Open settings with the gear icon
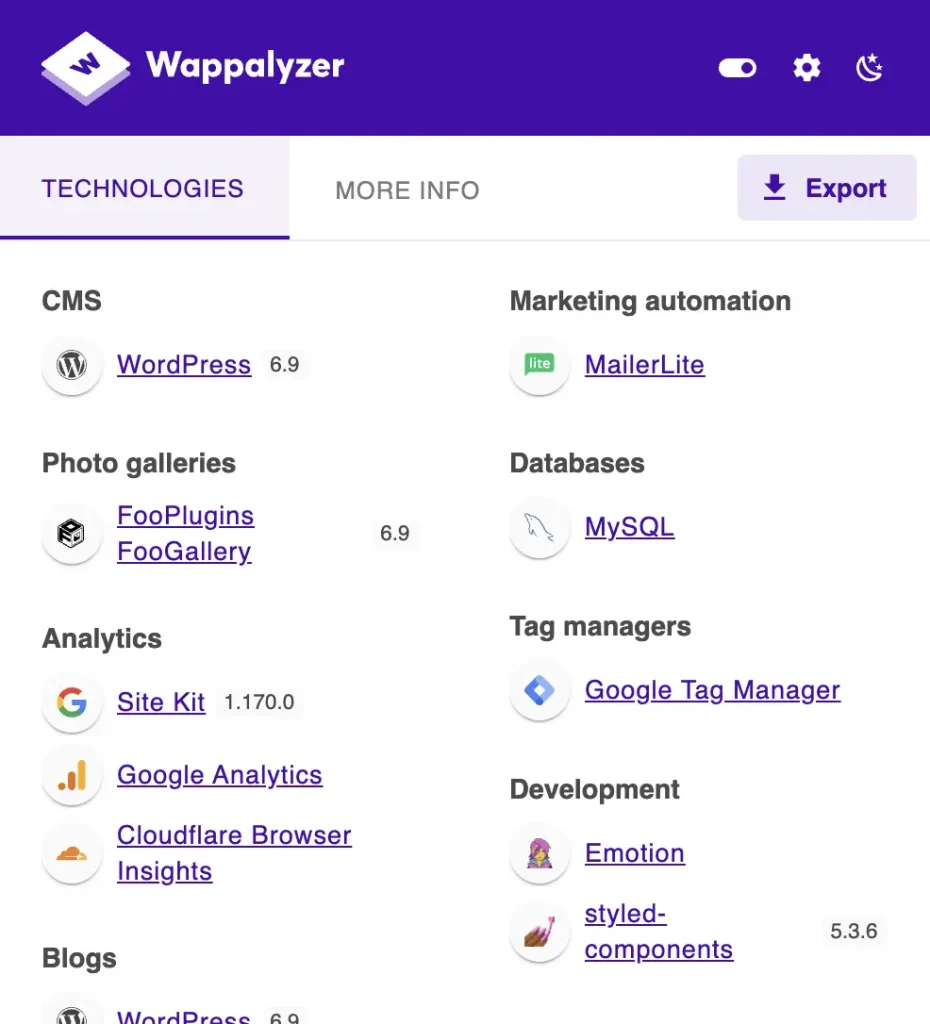This screenshot has height=1024, width=930. click(x=806, y=68)
